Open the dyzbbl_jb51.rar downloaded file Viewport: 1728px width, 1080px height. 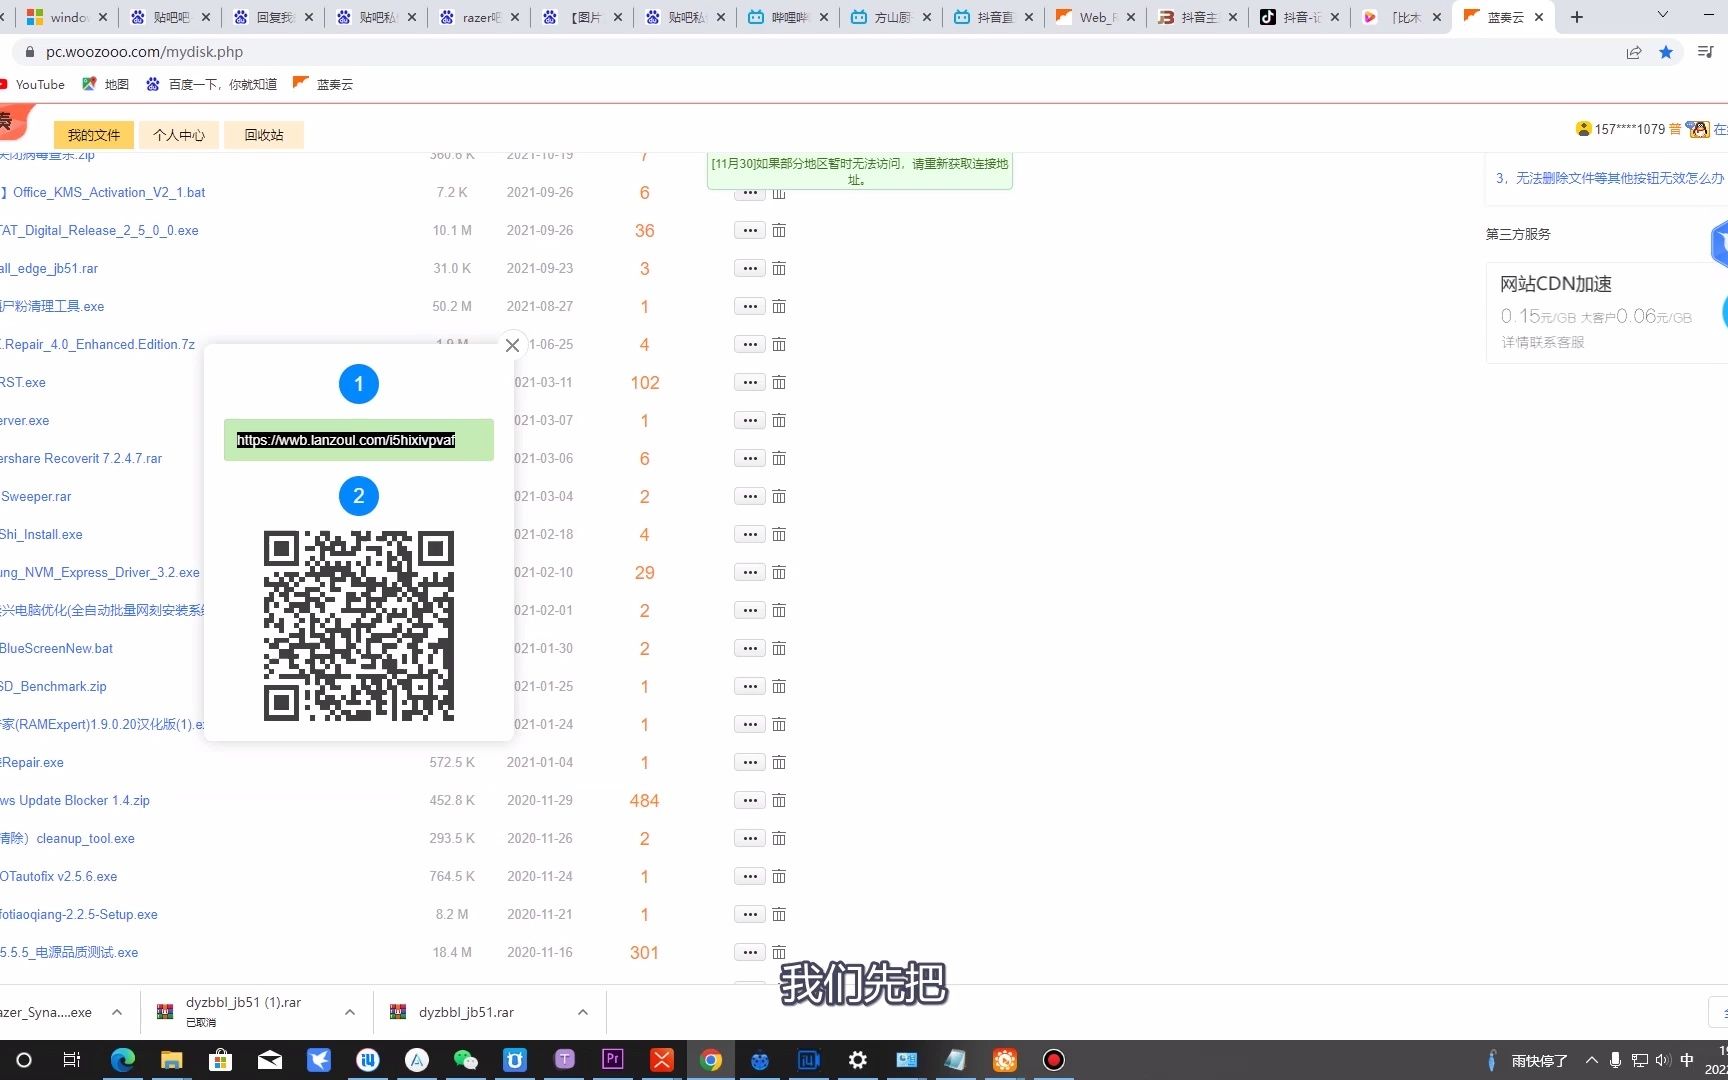coord(466,1012)
